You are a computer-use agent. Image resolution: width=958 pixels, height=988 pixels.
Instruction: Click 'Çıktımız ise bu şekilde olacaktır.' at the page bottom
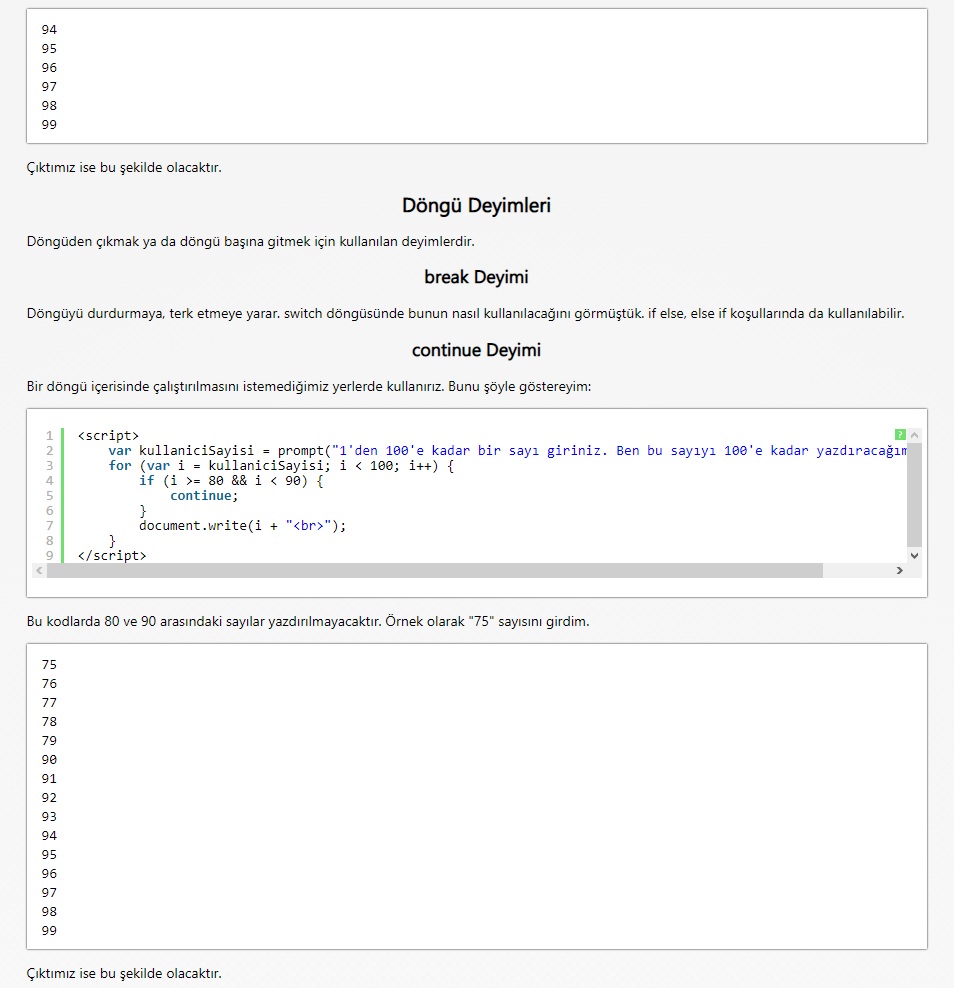(x=124, y=974)
